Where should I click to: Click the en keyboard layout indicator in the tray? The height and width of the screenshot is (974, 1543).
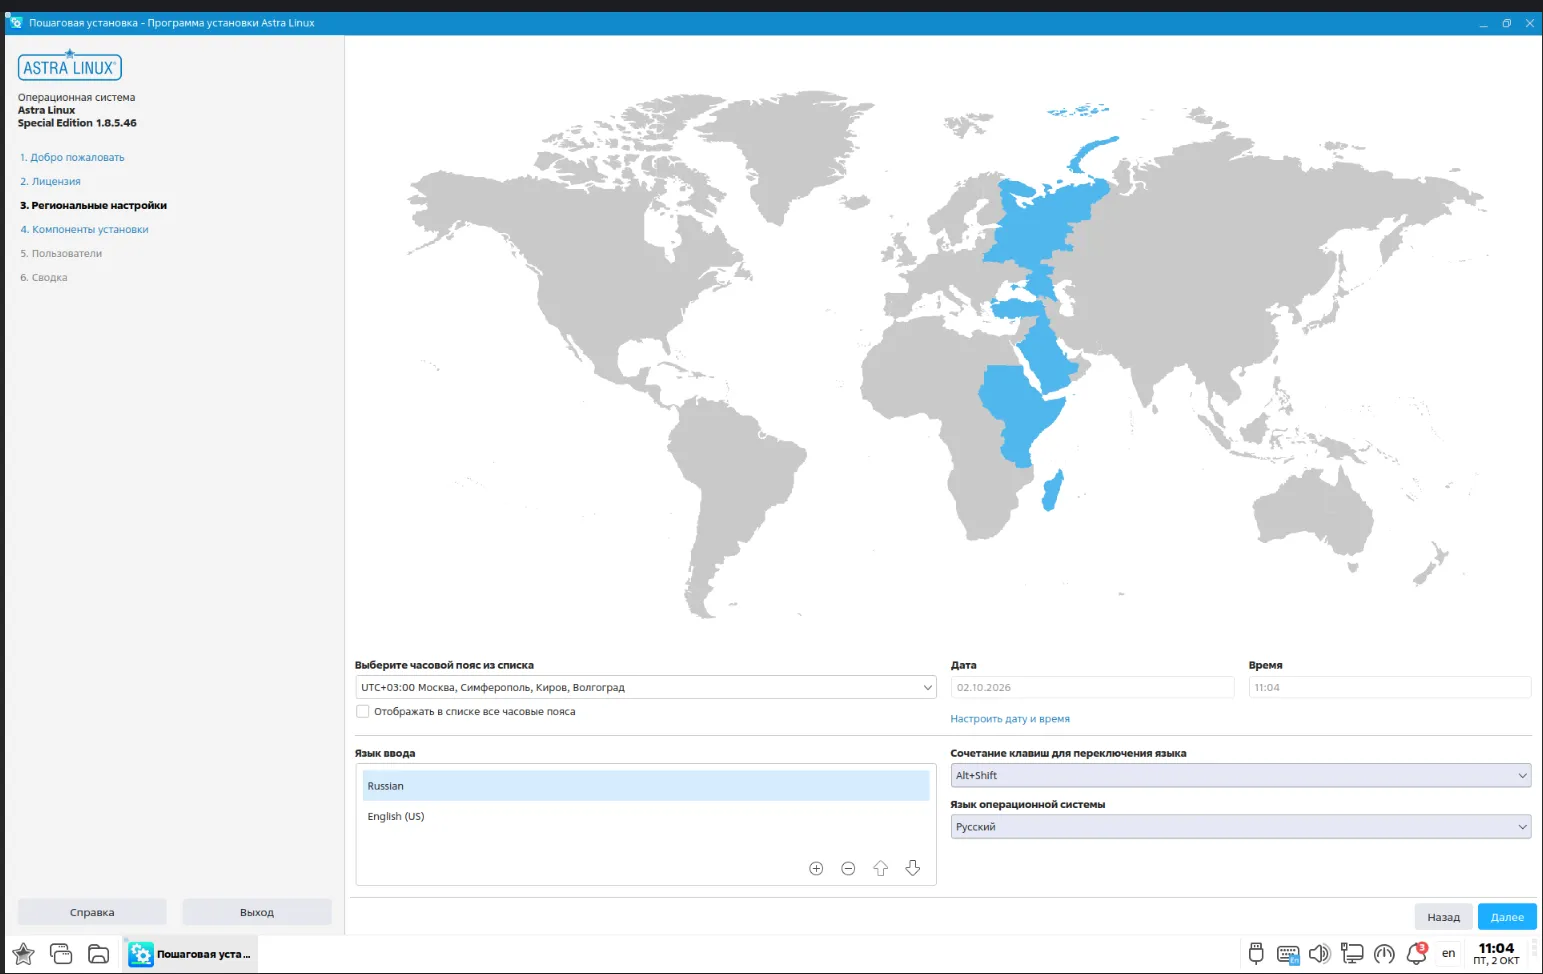1448,954
